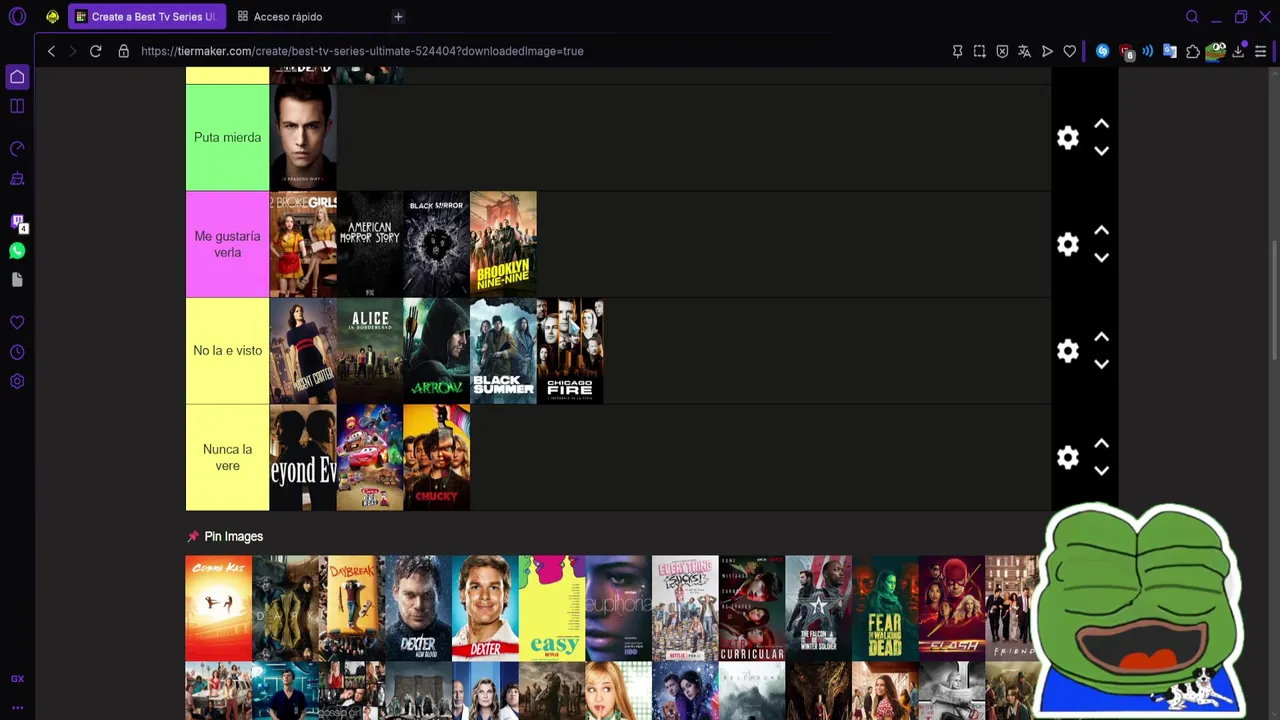Move Me gustaría verla row down
This screenshot has height=720, width=1280.
(1101, 258)
